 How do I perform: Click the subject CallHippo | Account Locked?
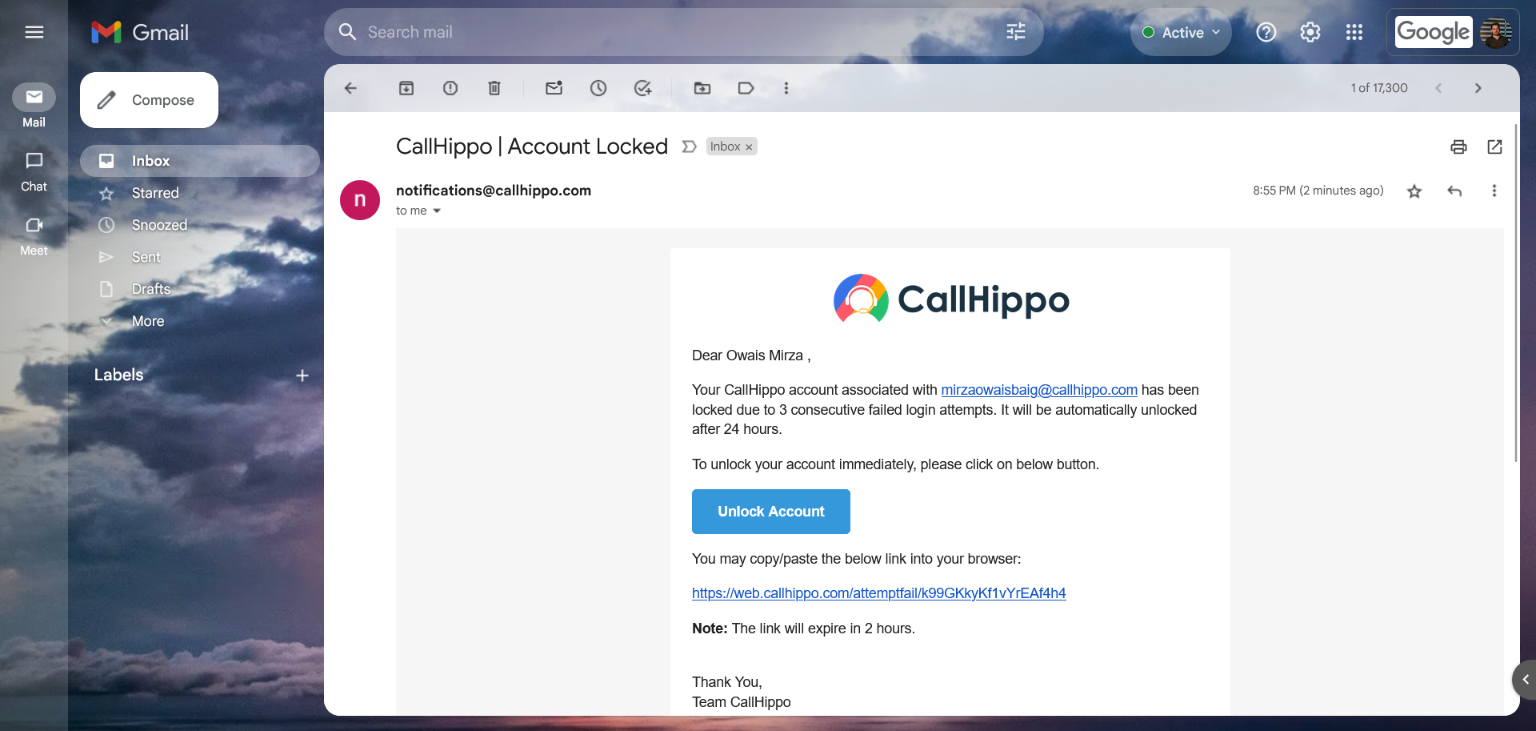532,146
